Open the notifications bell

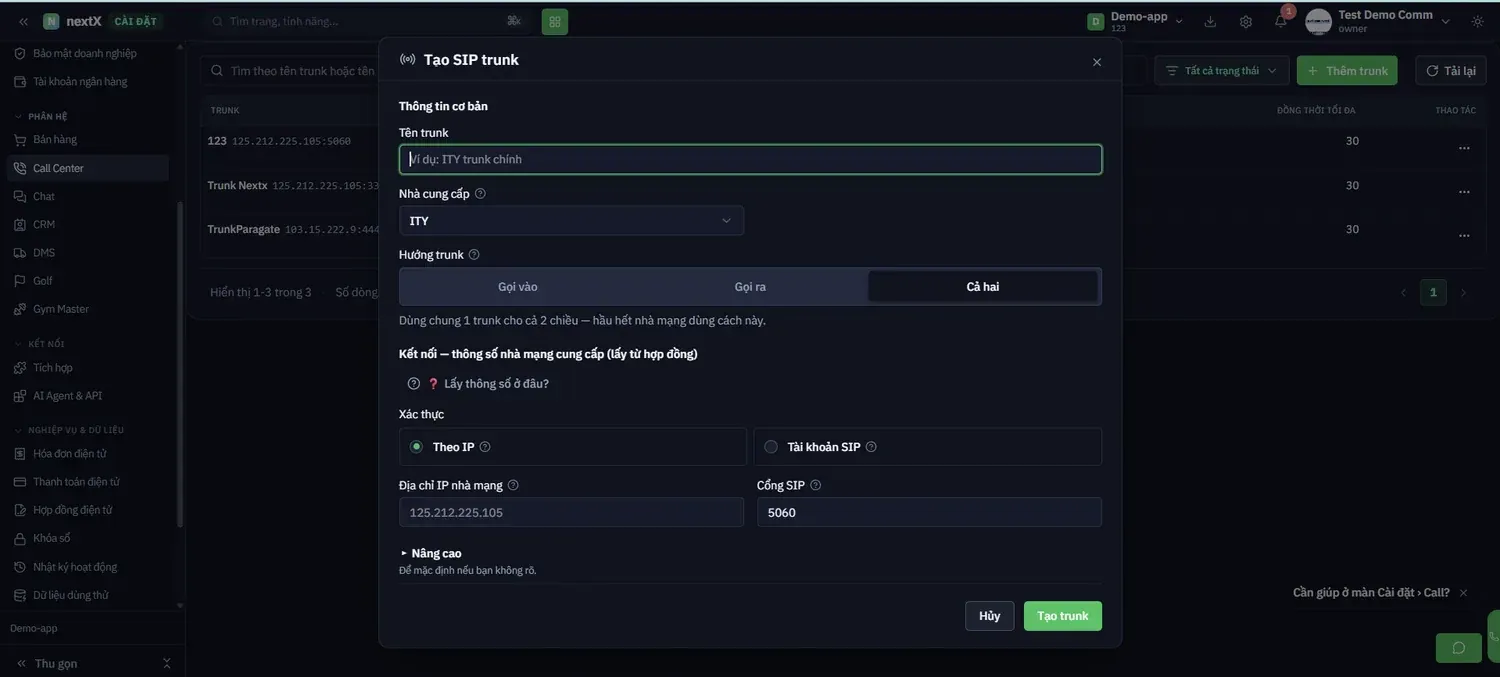click(x=1281, y=21)
